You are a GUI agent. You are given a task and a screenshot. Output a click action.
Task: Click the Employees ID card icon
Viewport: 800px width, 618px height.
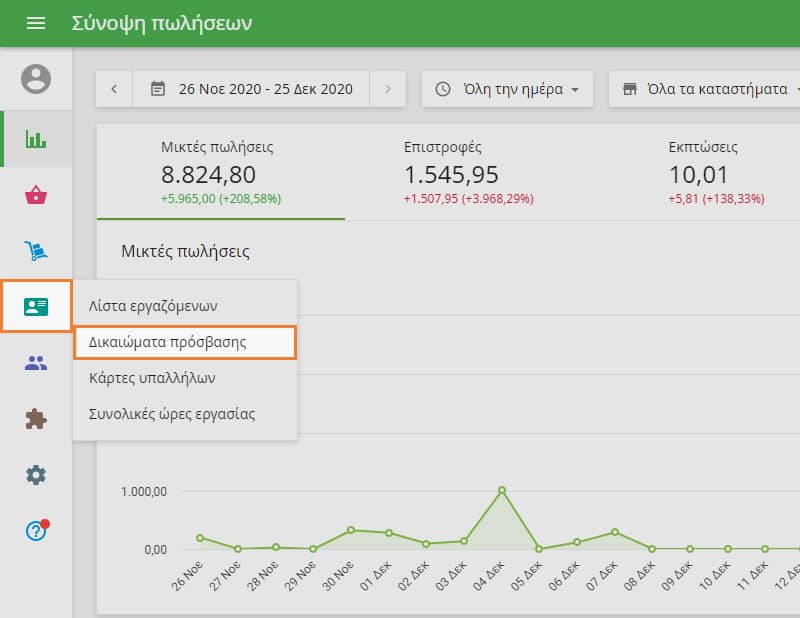[x=36, y=306]
